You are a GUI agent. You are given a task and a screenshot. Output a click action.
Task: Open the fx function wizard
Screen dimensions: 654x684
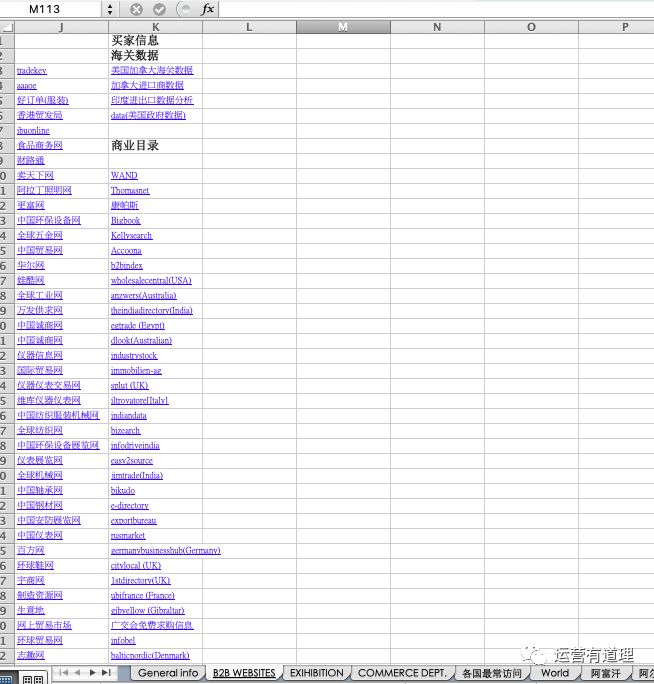(x=207, y=9)
